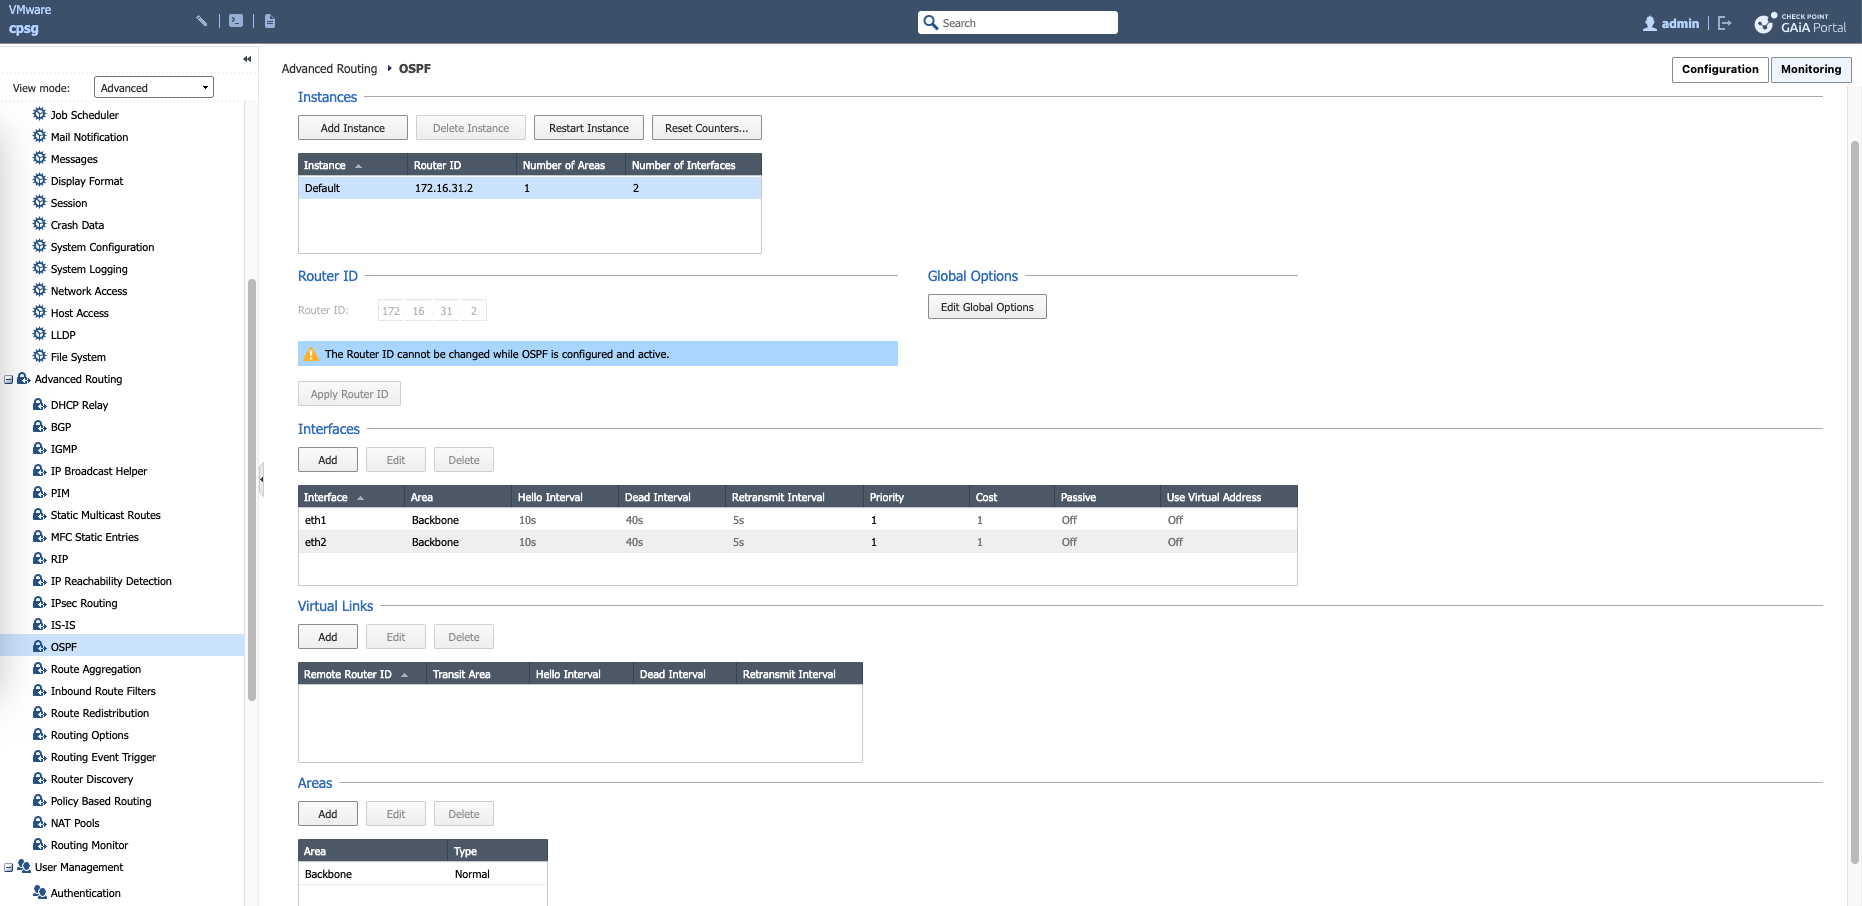Image resolution: width=1862 pixels, height=906 pixels.
Task: Click the Add Instance button
Action: [352, 128]
